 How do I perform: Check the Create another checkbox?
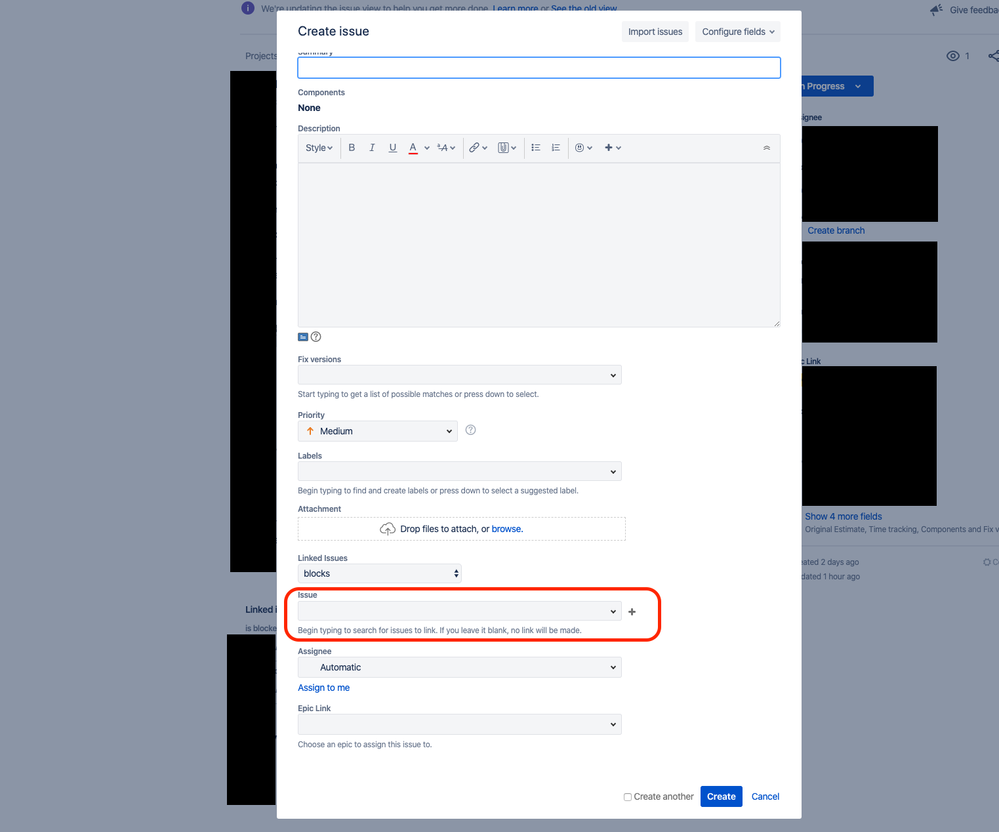coord(628,797)
